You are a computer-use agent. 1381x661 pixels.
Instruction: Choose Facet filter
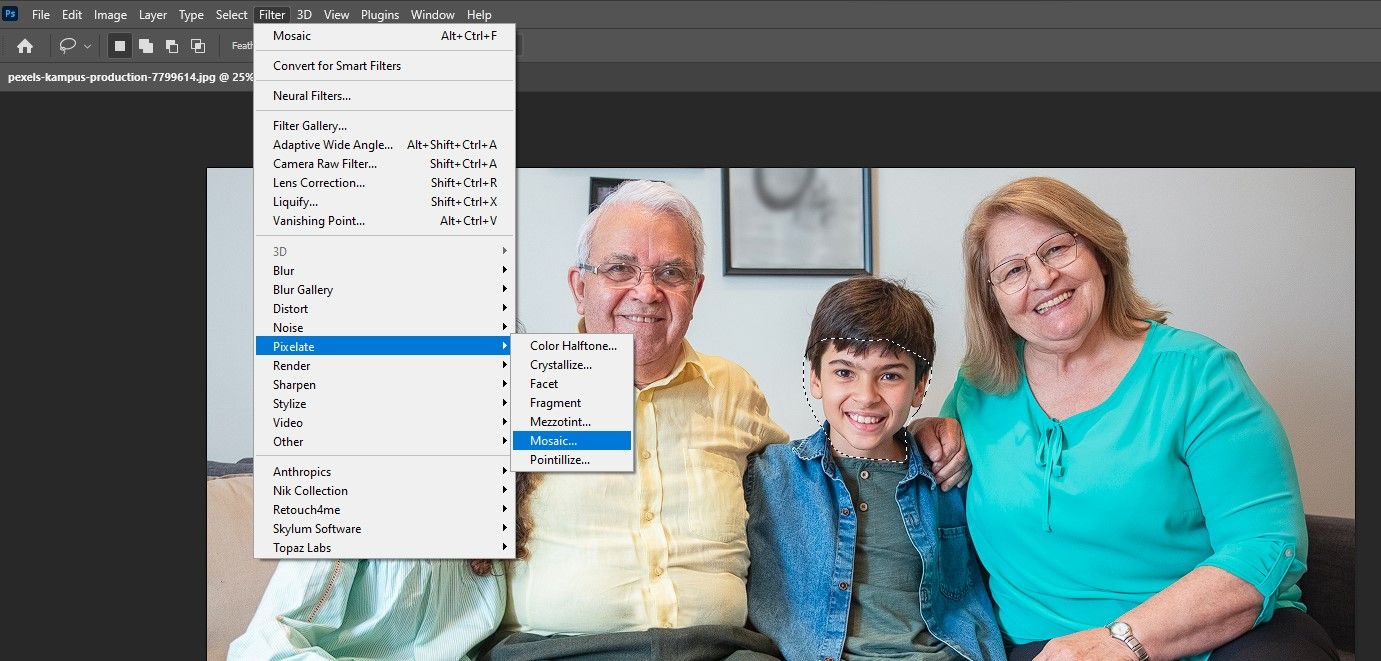[x=572, y=384]
